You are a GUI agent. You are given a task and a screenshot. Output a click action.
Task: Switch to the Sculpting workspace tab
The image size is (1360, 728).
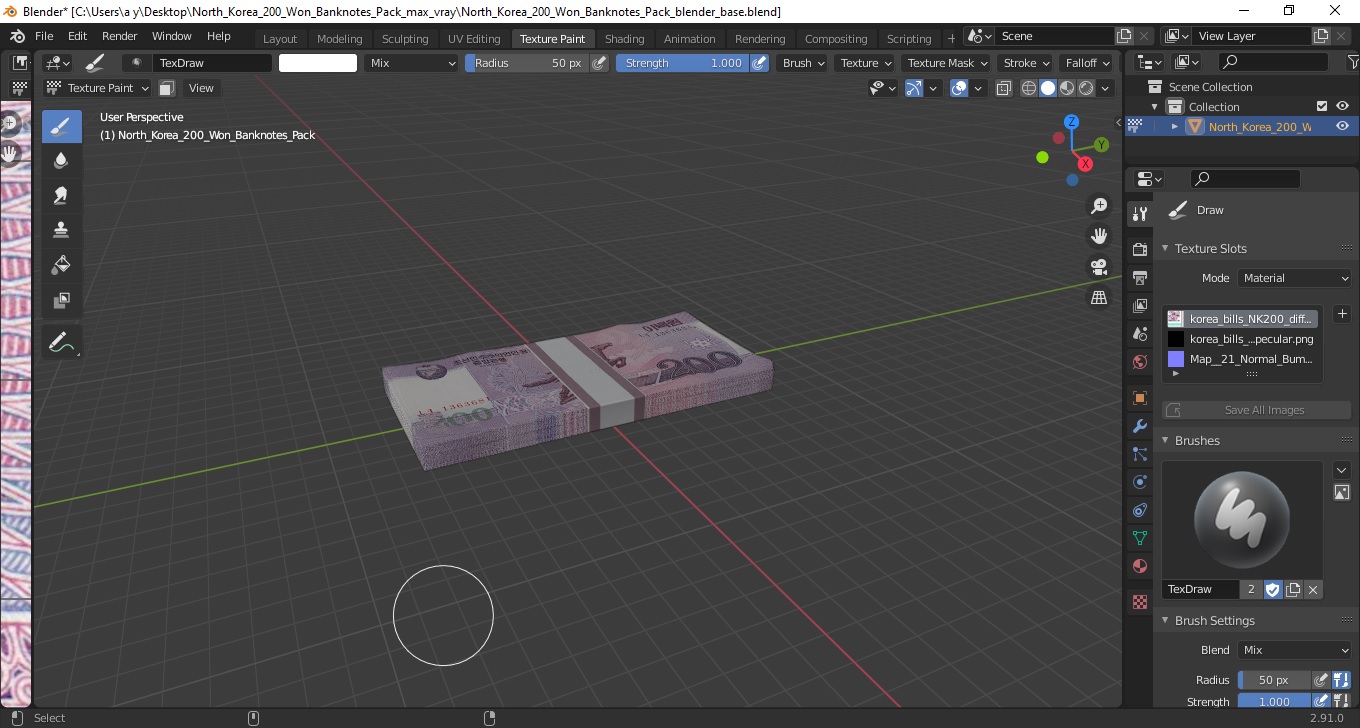(405, 39)
